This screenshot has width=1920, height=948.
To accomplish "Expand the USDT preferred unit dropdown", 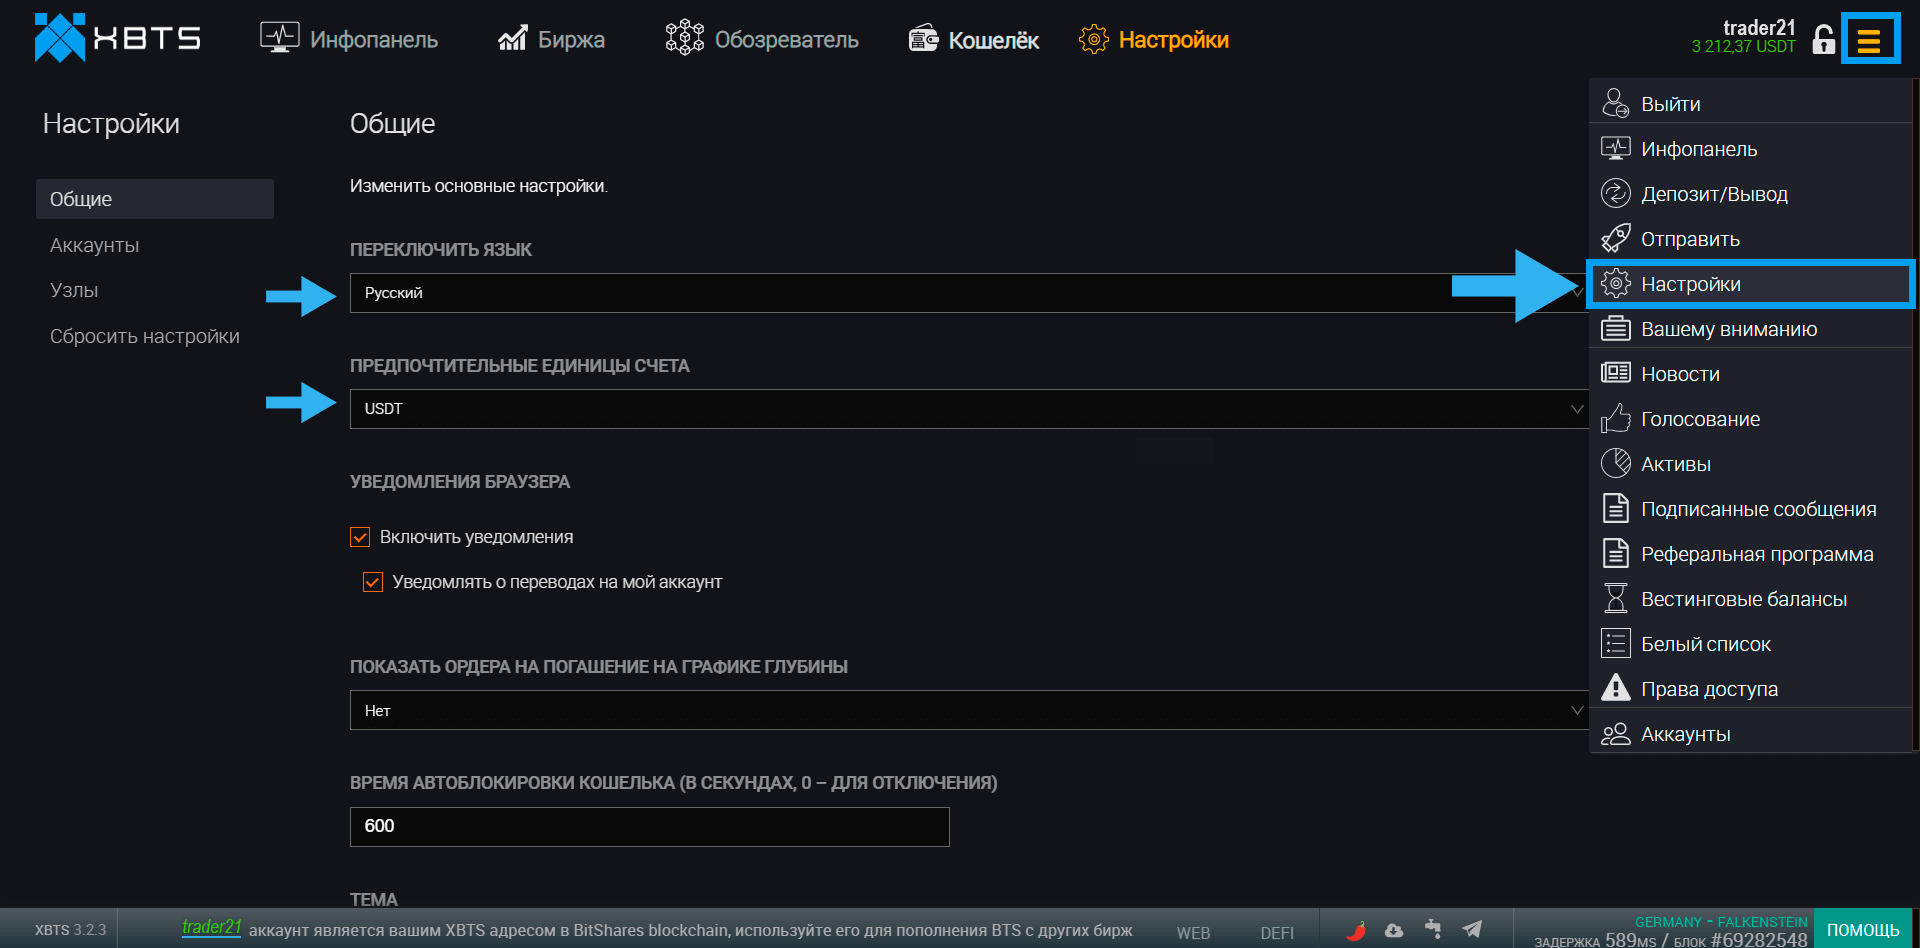I will pos(966,409).
